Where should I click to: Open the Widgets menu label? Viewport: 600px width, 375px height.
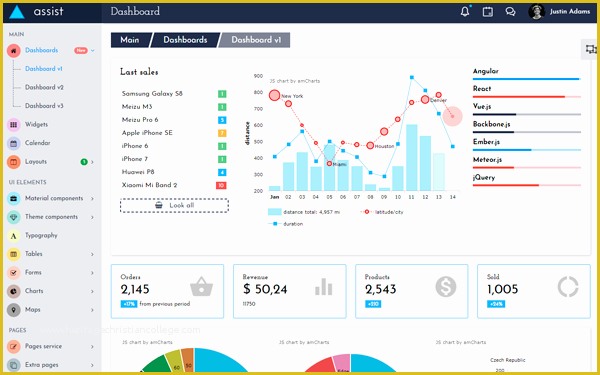36,124
